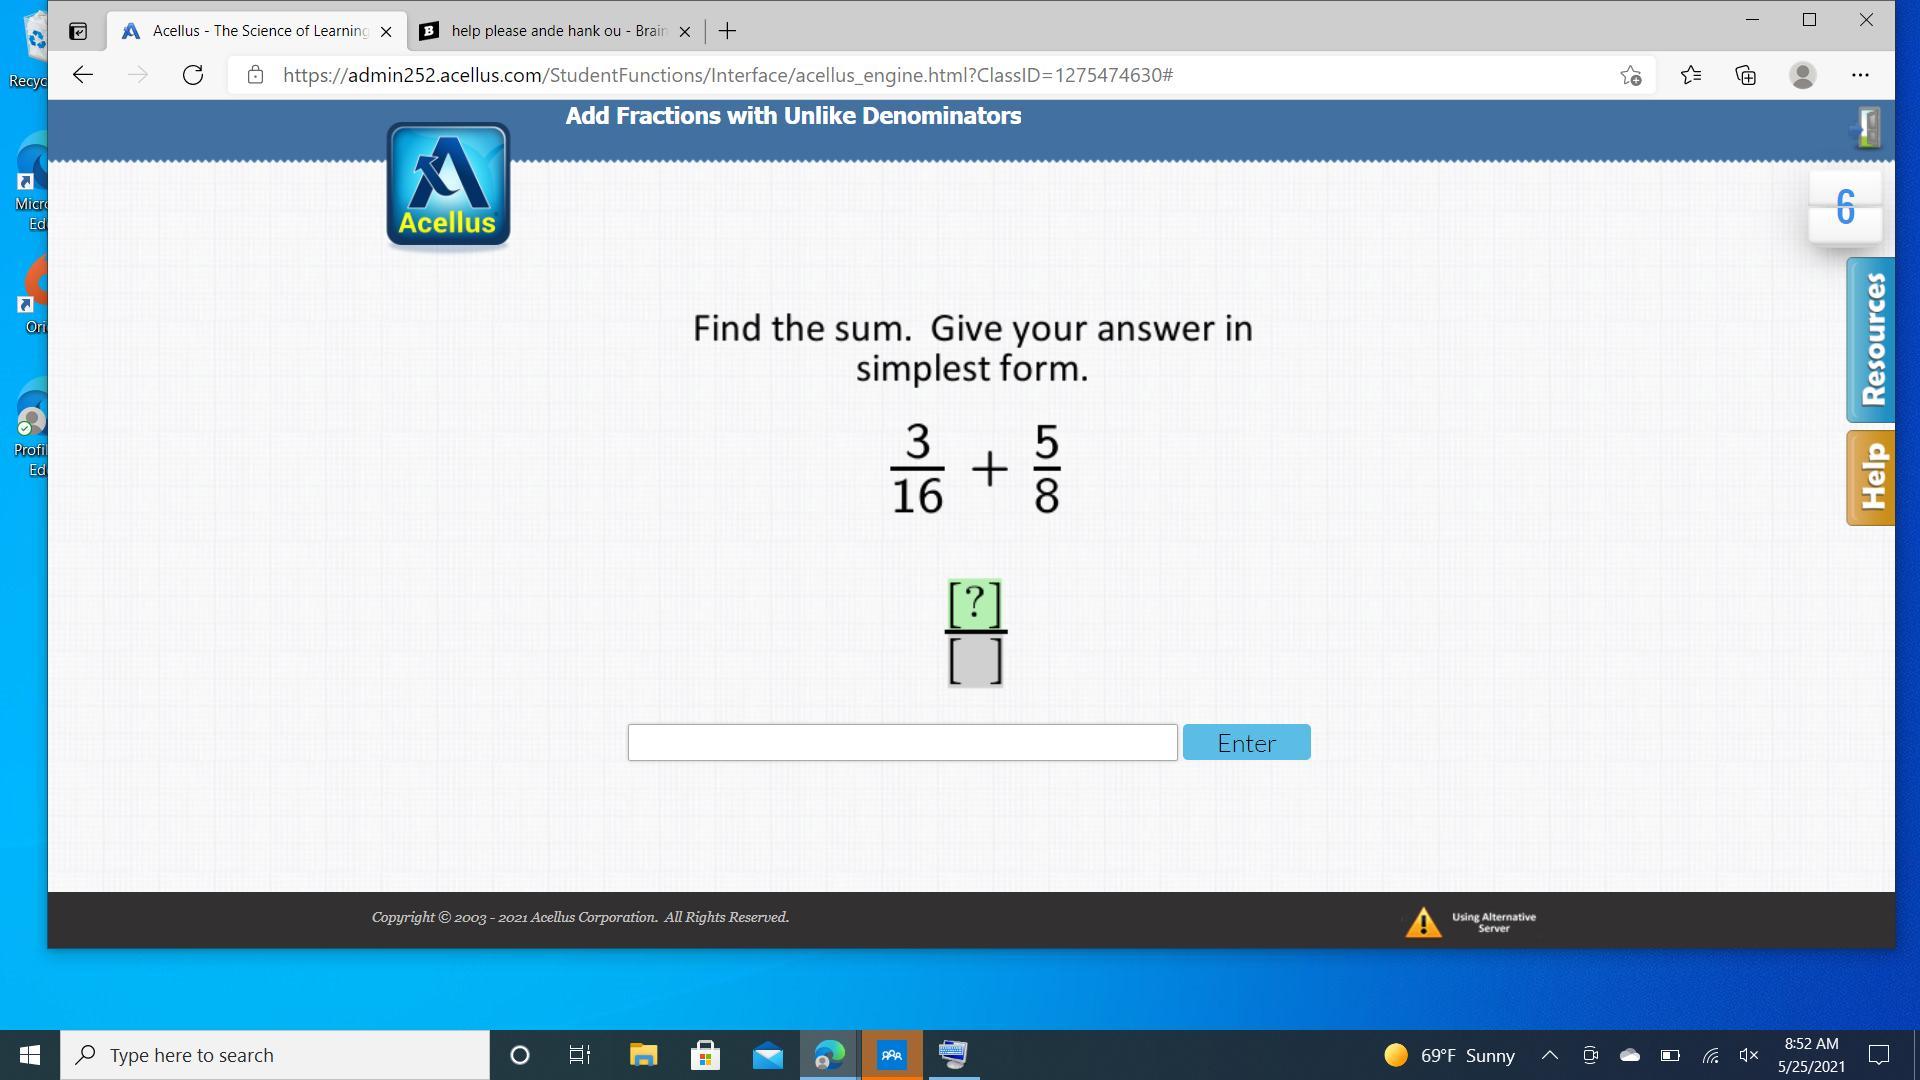Open the Resources side tab
The height and width of the screenshot is (1080, 1920).
1871,340
